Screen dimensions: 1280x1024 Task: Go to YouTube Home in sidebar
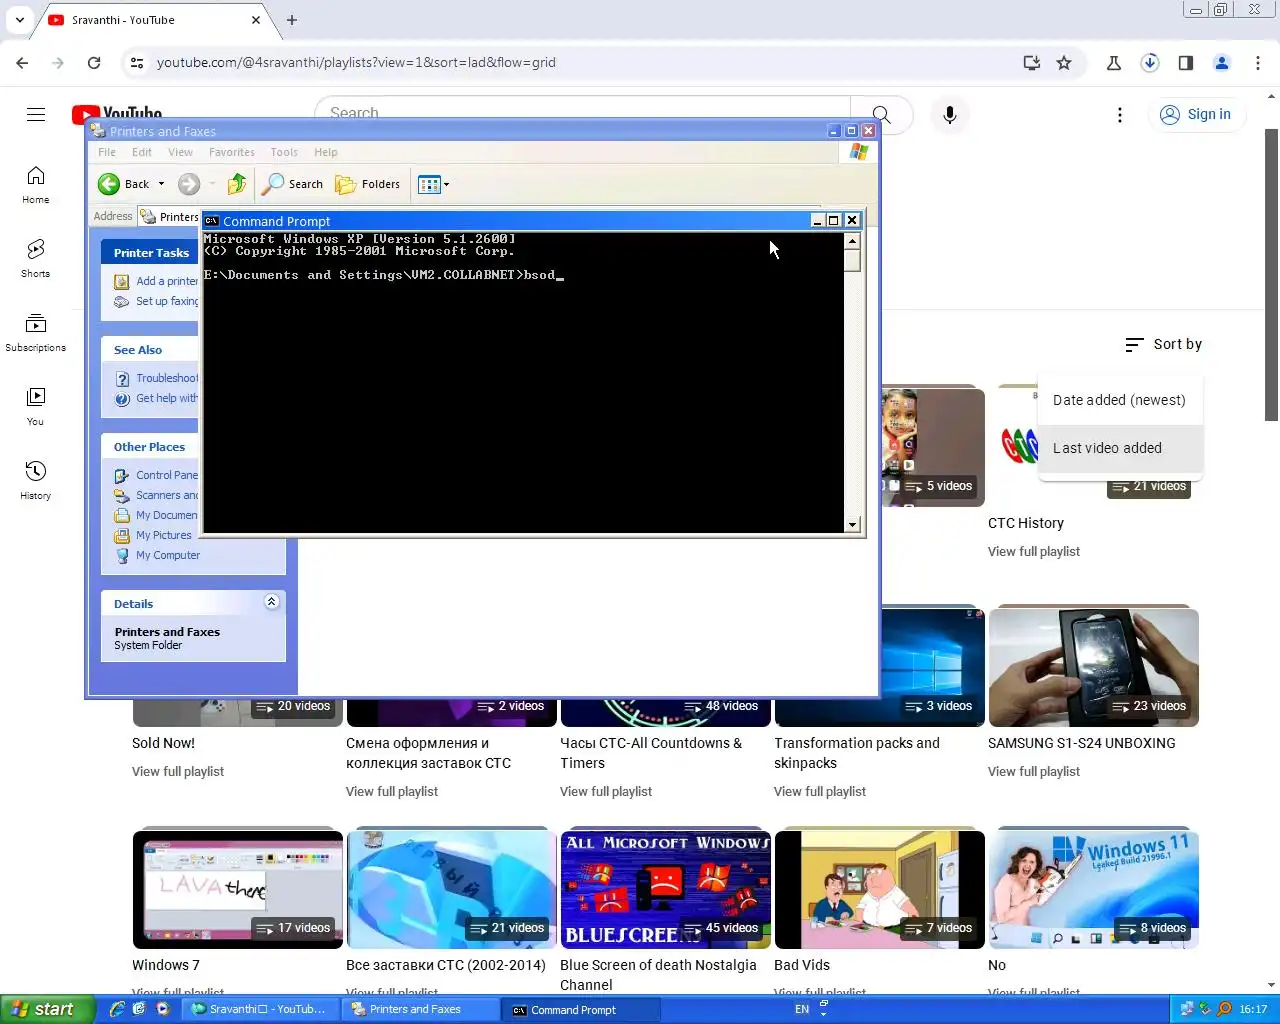(36, 185)
